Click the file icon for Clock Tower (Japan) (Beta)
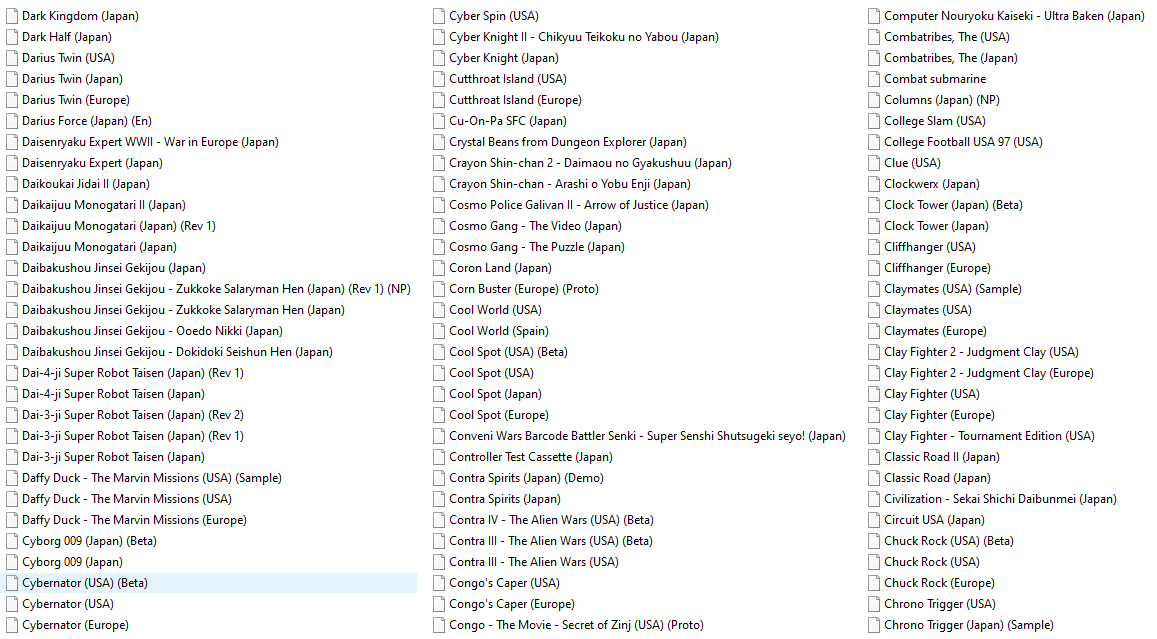1157x639 pixels. (x=874, y=205)
